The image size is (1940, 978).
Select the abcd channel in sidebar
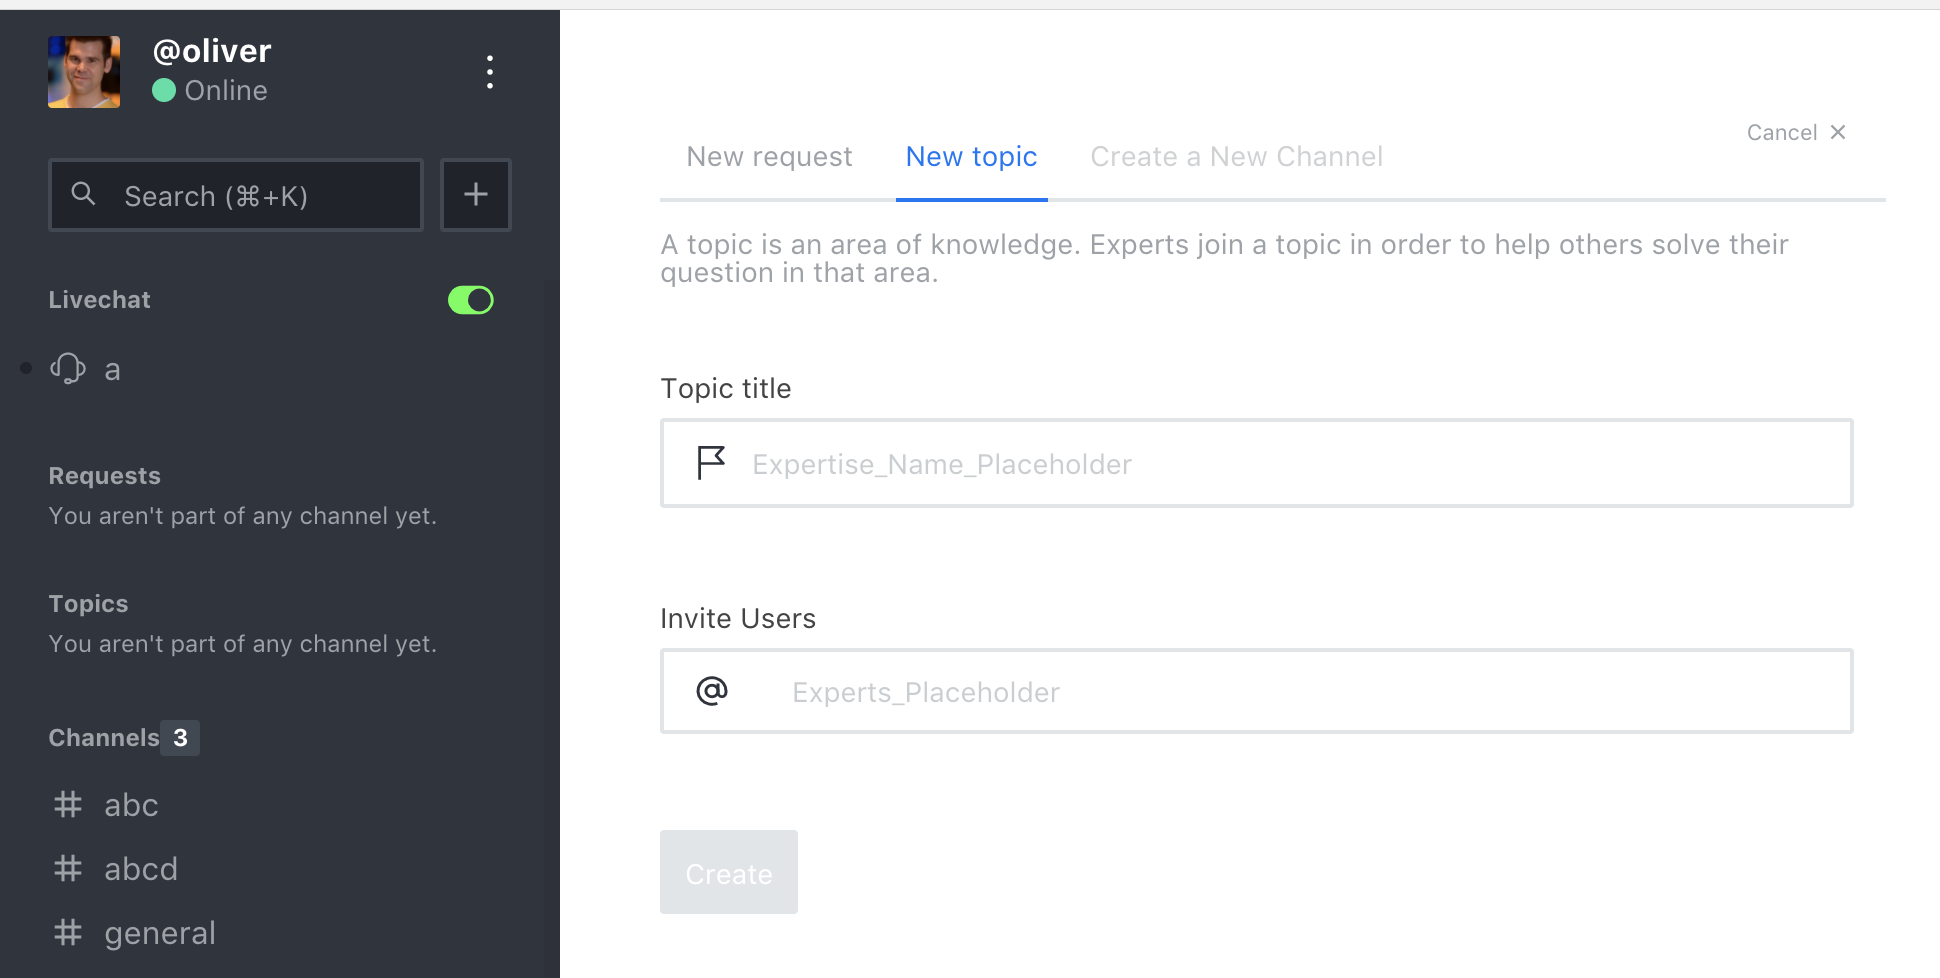pos(140,868)
